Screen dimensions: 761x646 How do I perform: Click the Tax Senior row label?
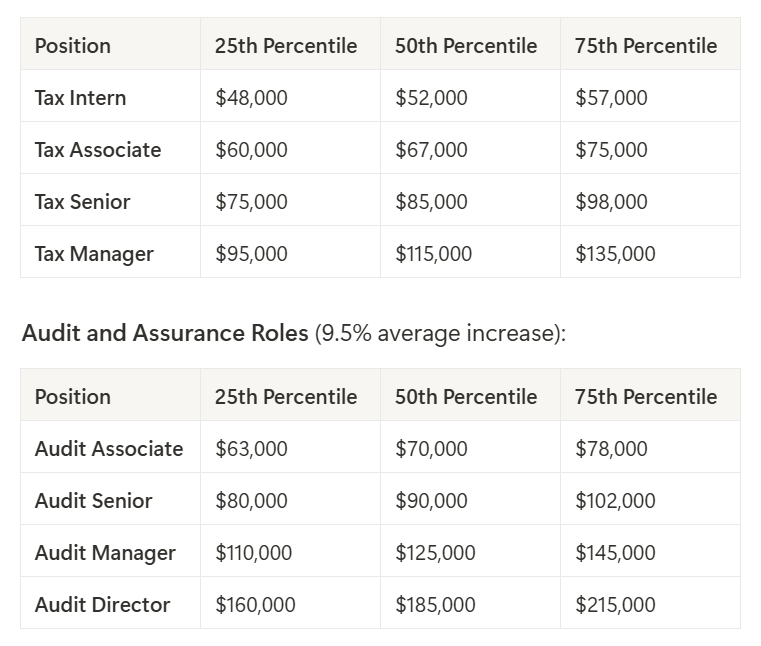[82, 202]
